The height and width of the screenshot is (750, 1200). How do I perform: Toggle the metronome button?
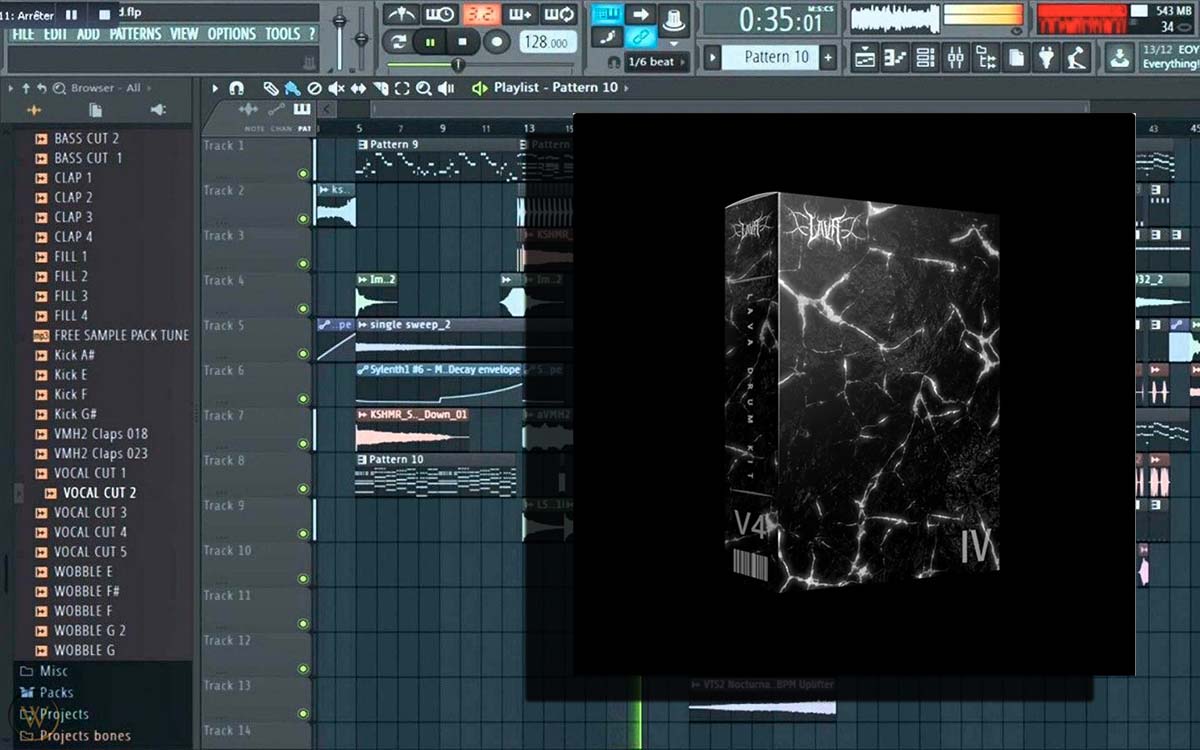pos(400,15)
